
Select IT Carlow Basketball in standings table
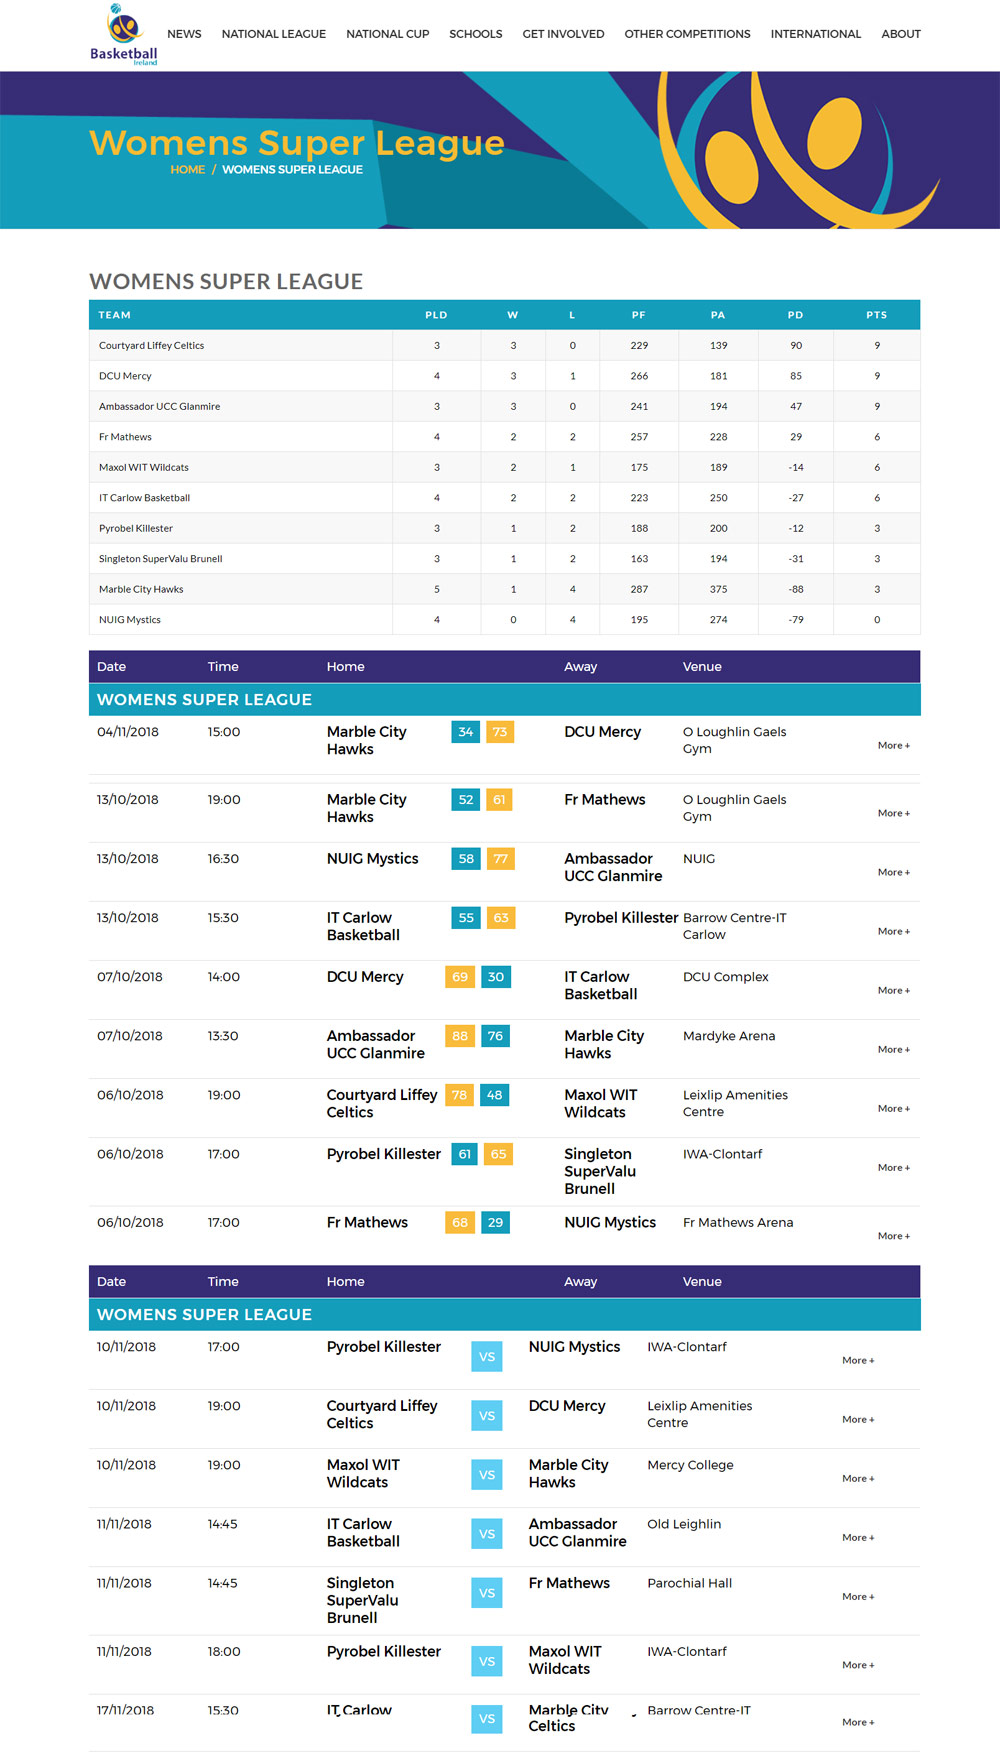pos(144,498)
